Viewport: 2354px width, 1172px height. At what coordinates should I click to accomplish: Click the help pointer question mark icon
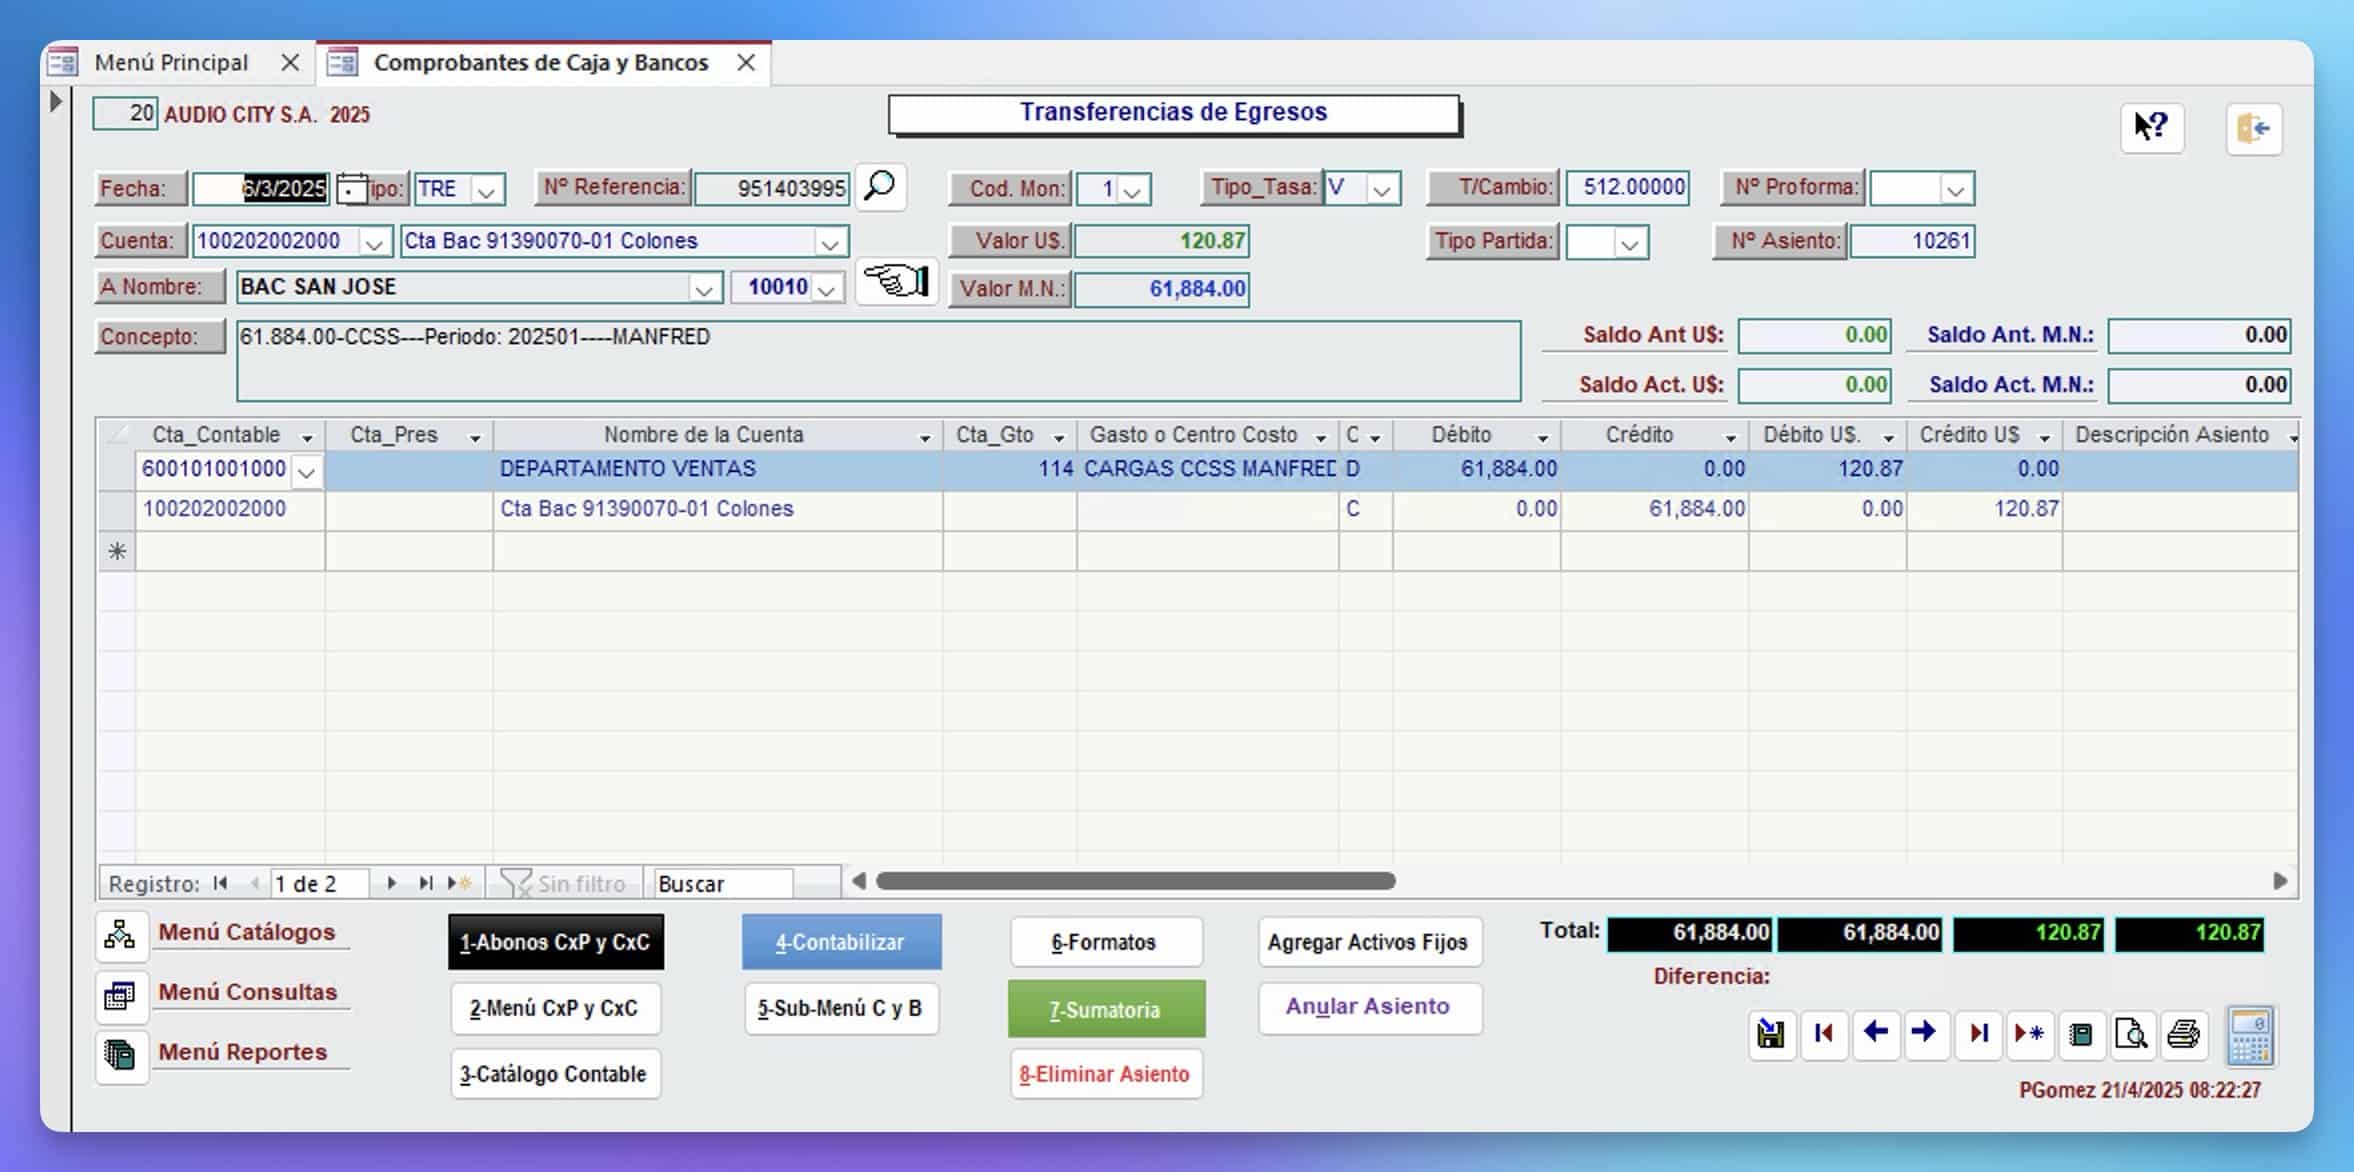point(2151,128)
